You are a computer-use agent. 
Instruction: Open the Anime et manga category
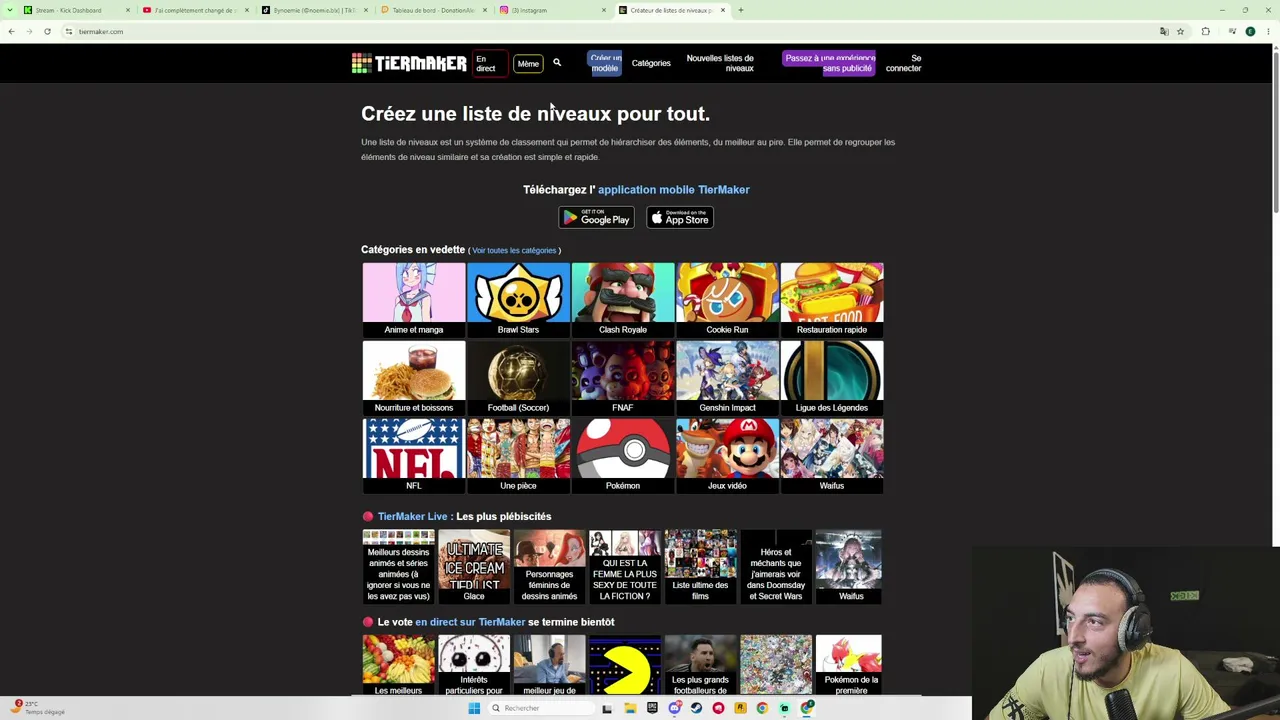point(414,300)
